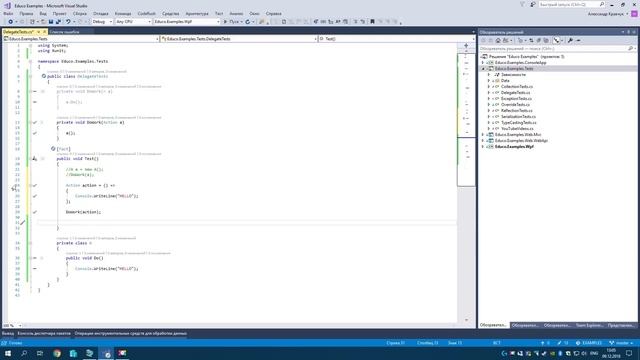Viewport: 640px width, 360px height.
Task: Open Task View on the taskbar
Action: pos(40,353)
